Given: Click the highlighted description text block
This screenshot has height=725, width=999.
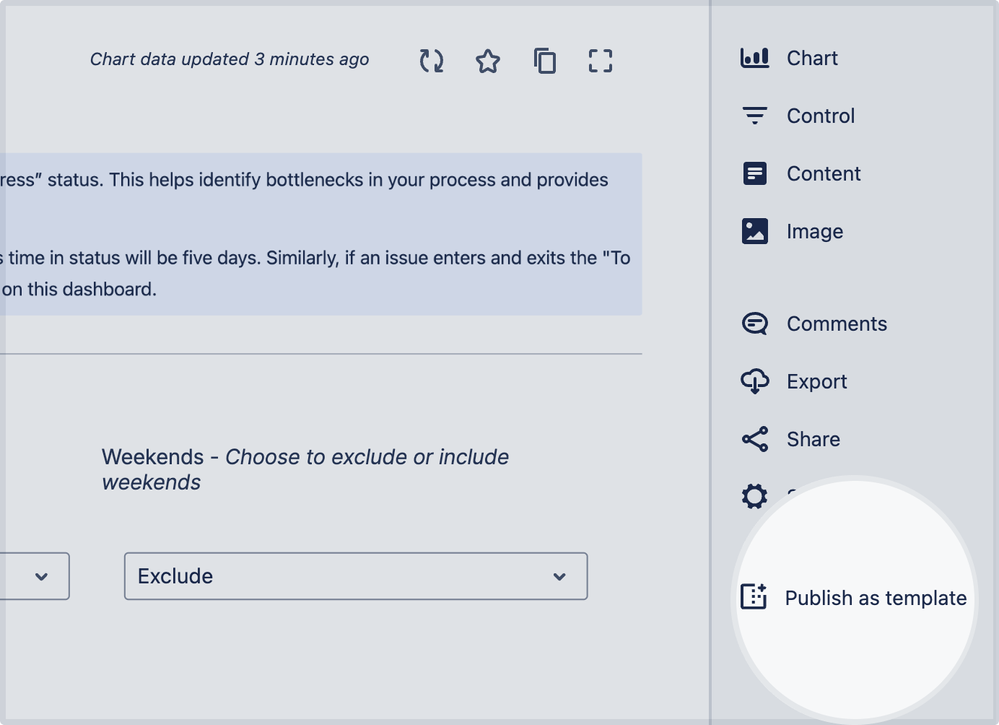Looking at the screenshot, I should point(320,234).
